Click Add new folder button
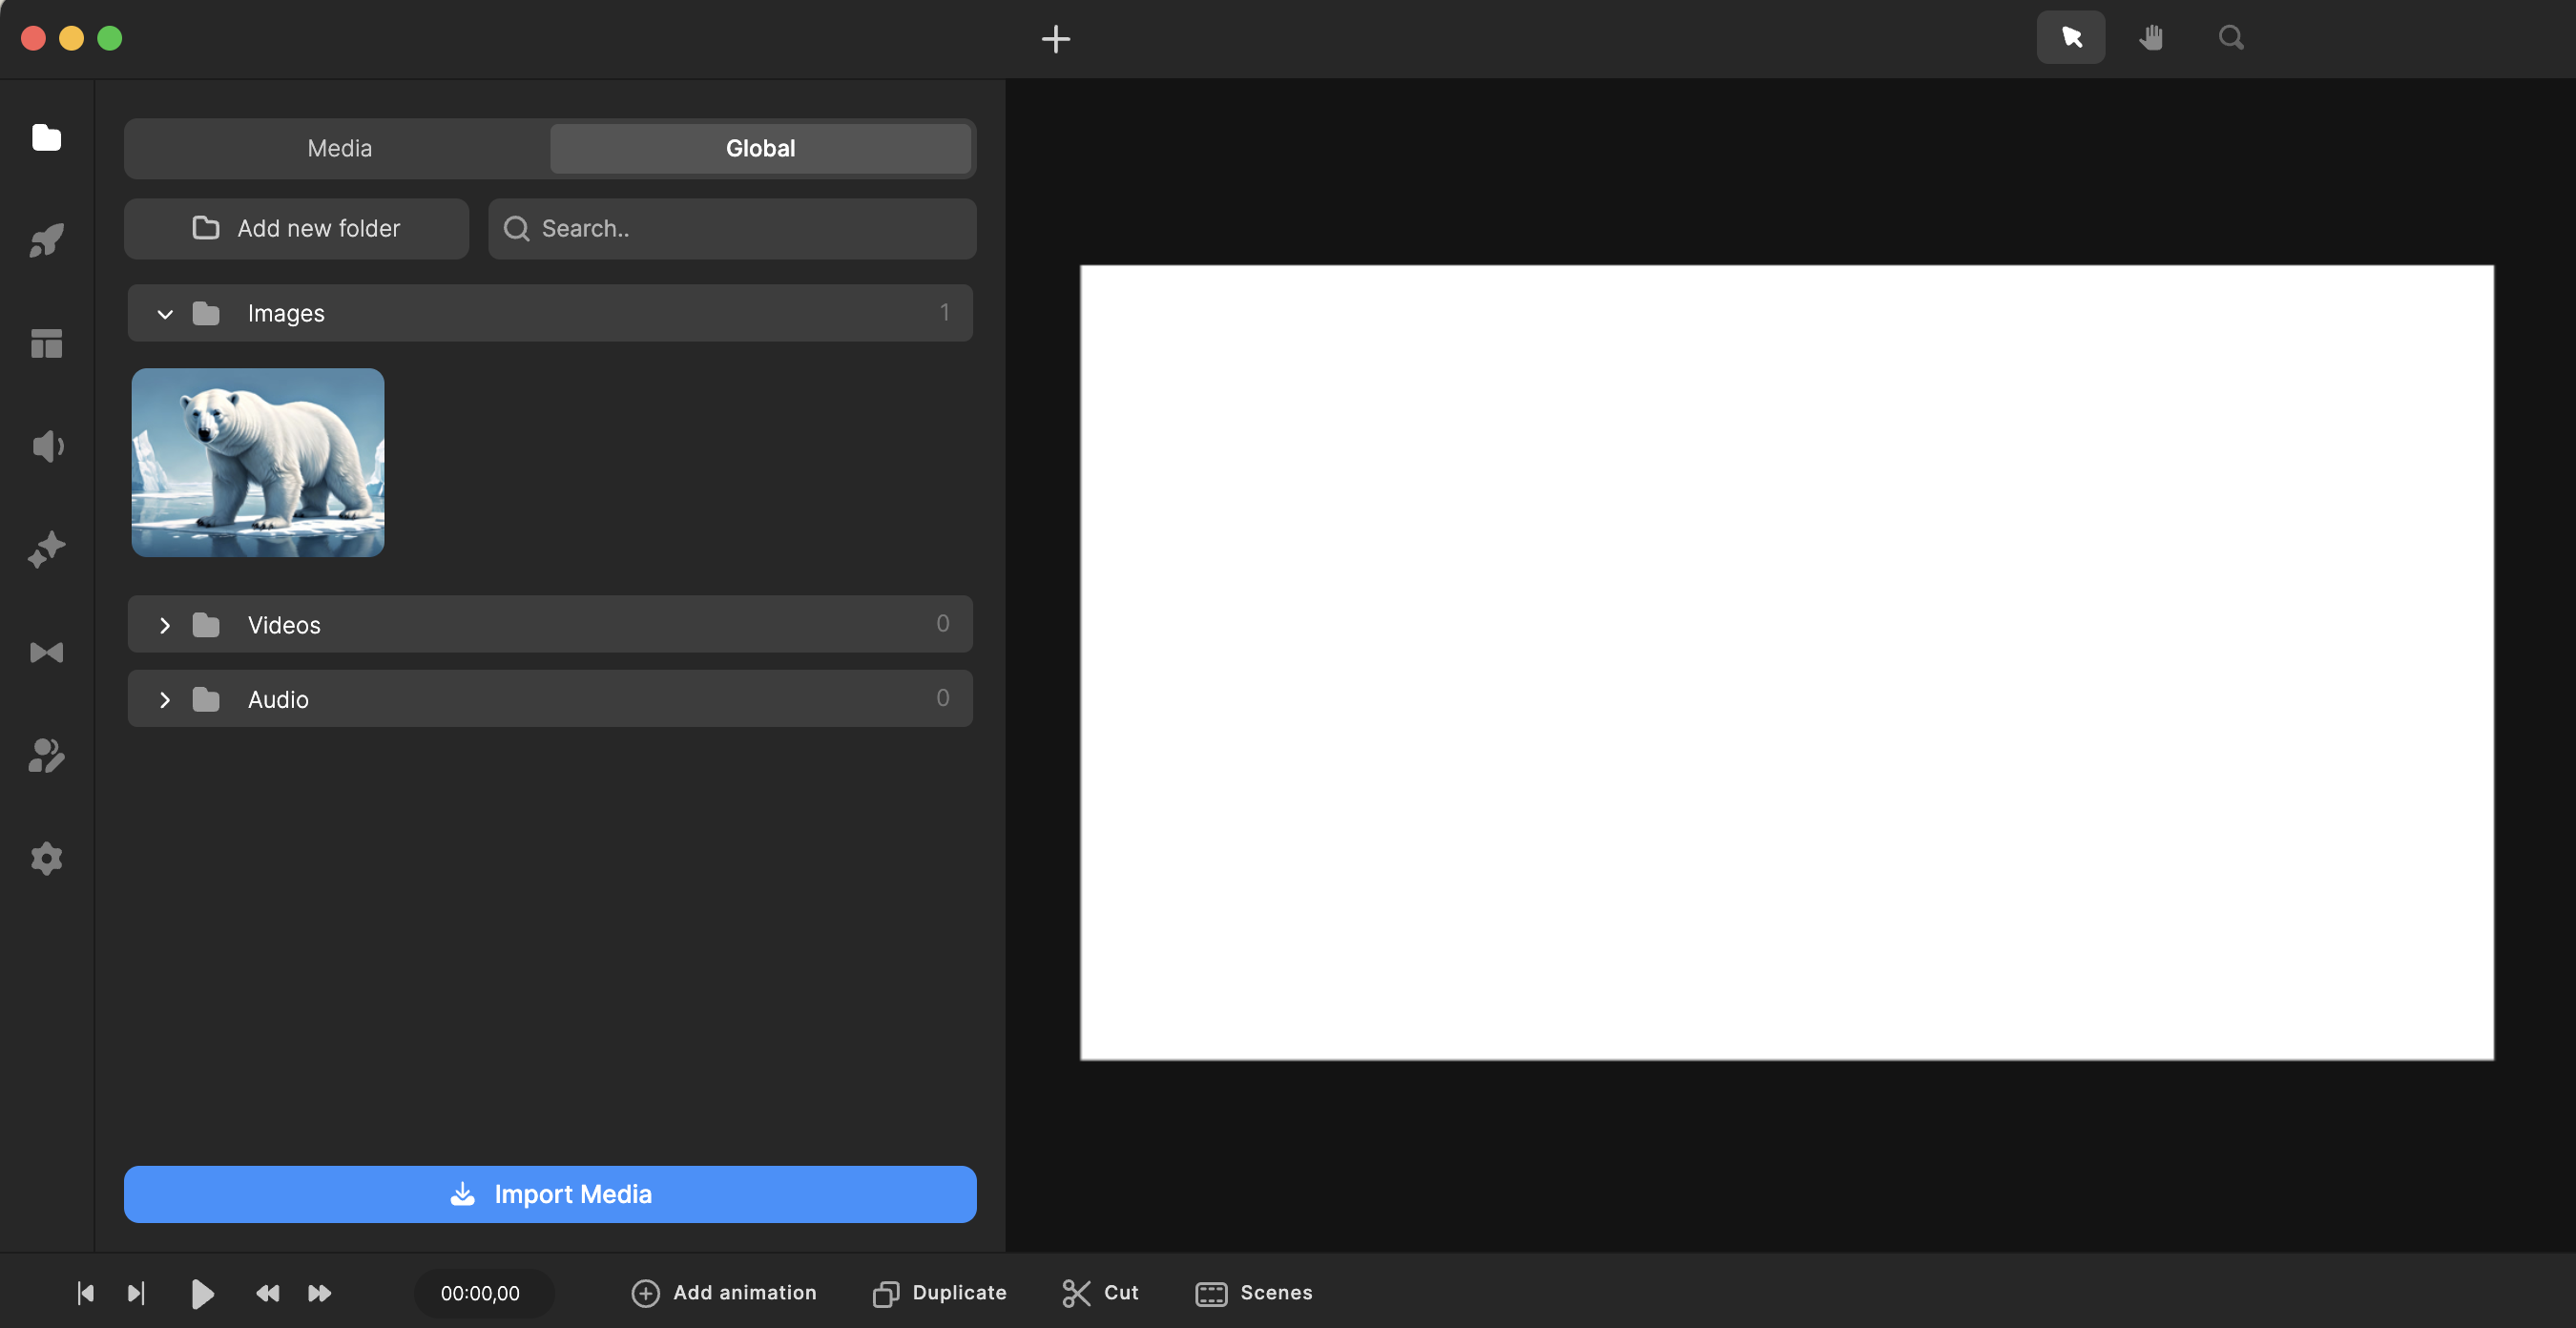The width and height of the screenshot is (2576, 1328). tap(296, 229)
